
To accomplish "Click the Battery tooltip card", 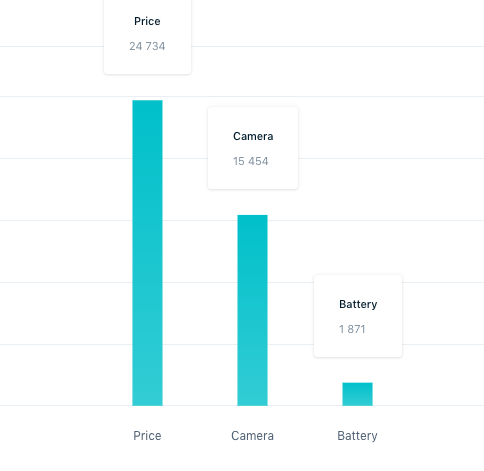I will coord(358,316).
